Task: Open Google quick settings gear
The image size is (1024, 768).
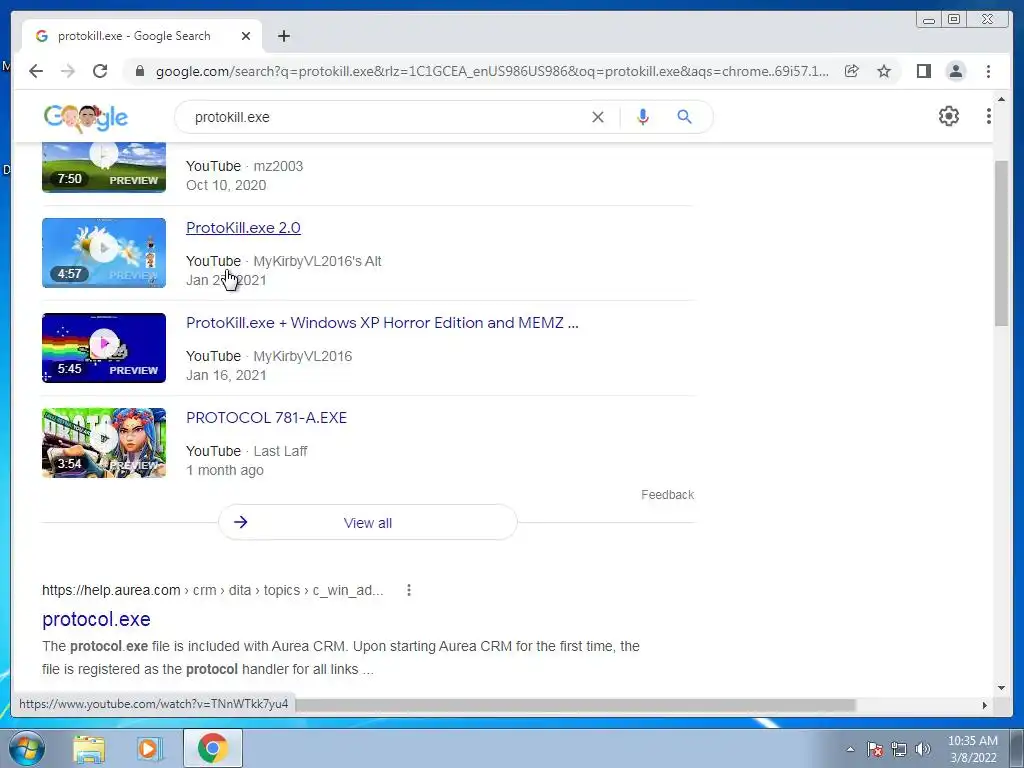Action: (x=948, y=116)
